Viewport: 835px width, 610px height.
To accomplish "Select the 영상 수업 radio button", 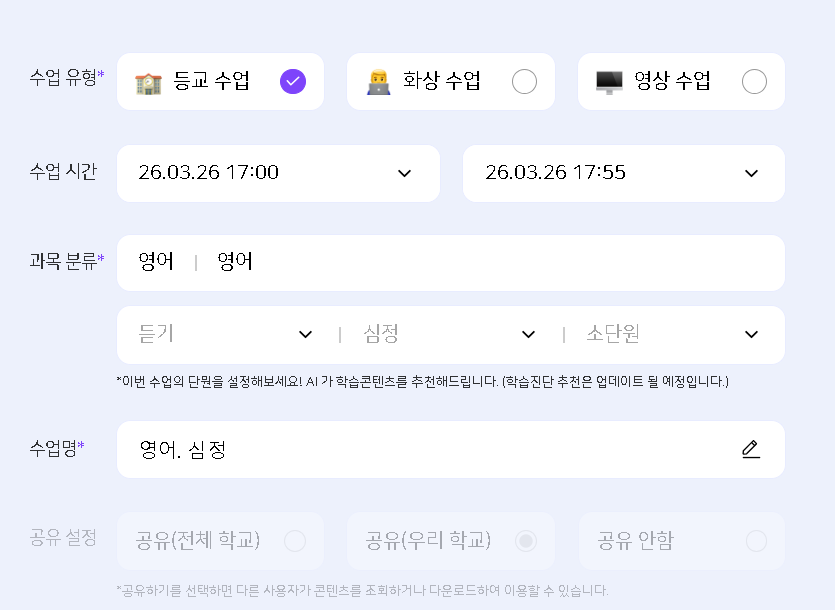I will tap(755, 82).
